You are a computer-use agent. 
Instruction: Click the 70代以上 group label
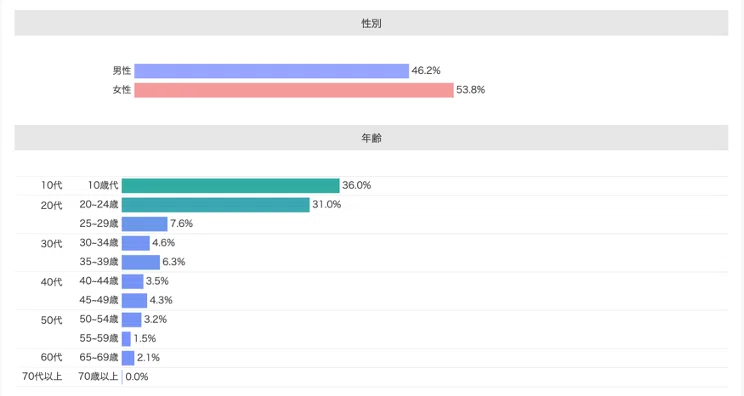point(42,377)
